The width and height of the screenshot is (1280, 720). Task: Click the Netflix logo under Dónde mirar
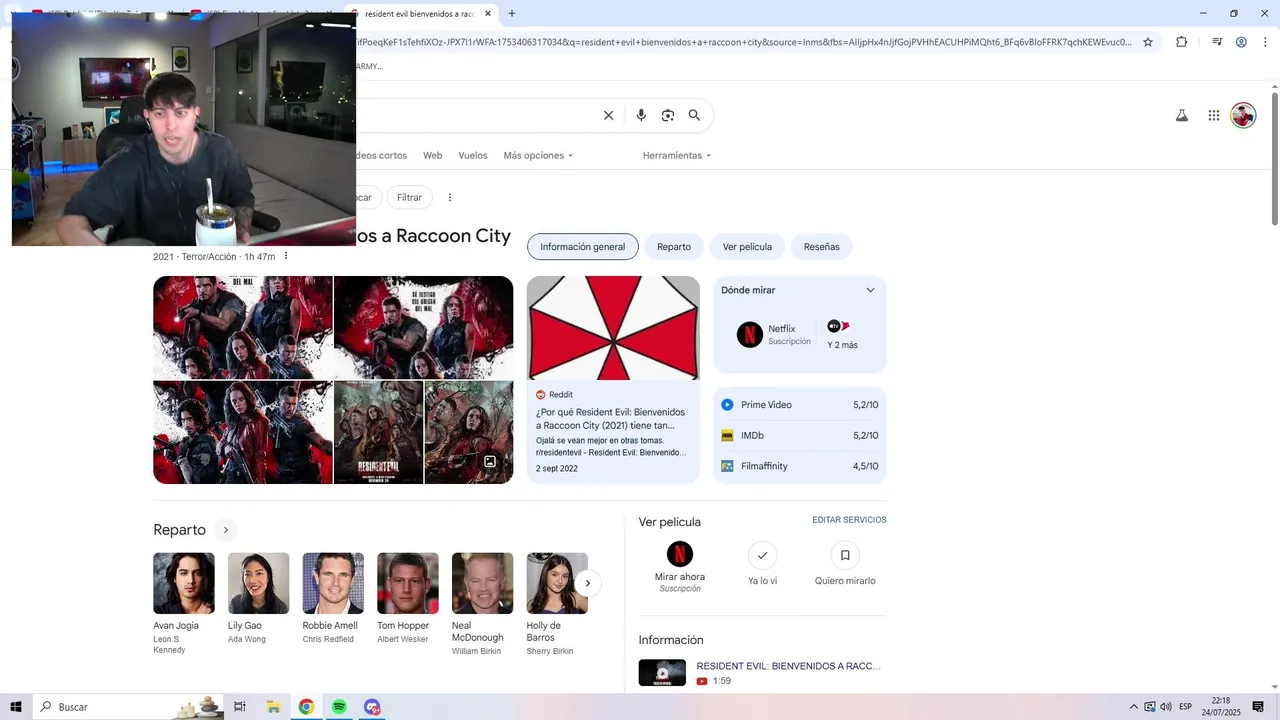point(750,334)
